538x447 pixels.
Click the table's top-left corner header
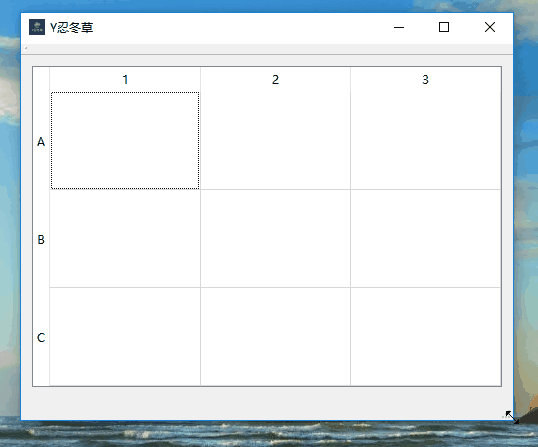(41, 79)
